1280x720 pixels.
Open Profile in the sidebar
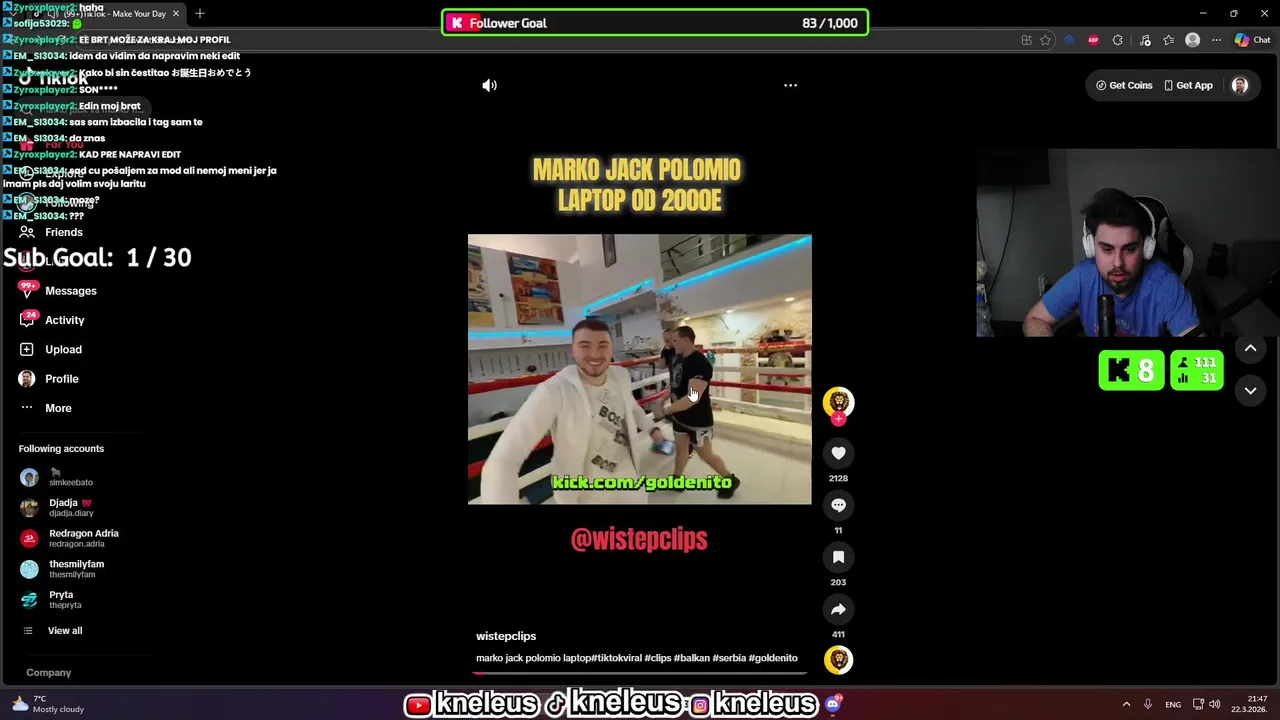(x=48, y=379)
